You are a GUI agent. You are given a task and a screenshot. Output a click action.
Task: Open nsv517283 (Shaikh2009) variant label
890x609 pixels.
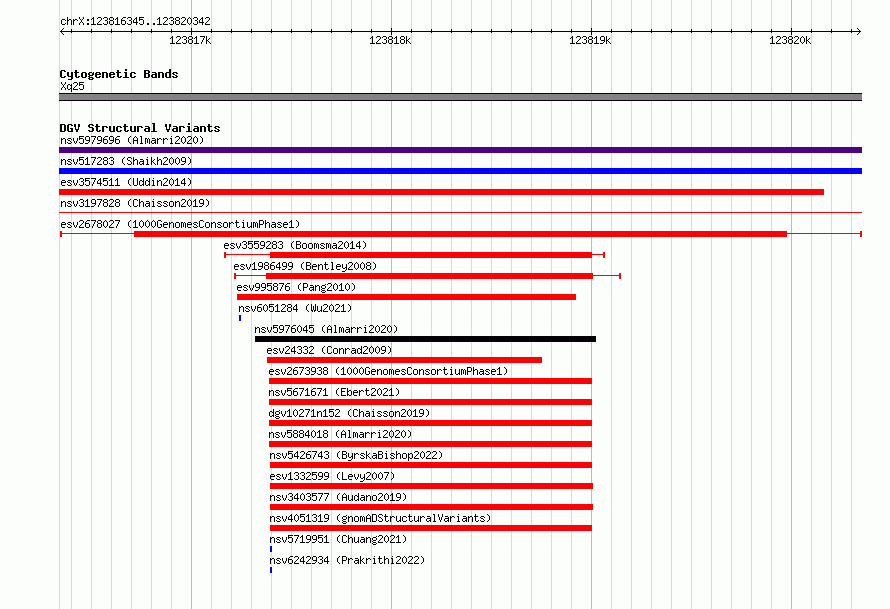[x=126, y=161]
